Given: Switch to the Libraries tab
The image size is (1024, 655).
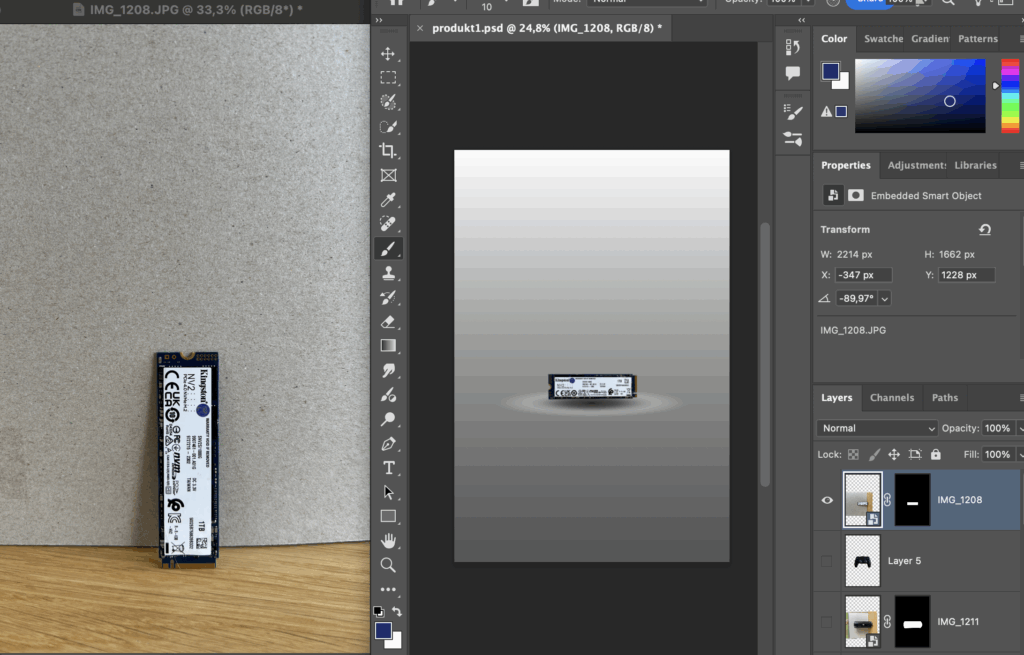Looking at the screenshot, I should pyautogui.click(x=975, y=165).
